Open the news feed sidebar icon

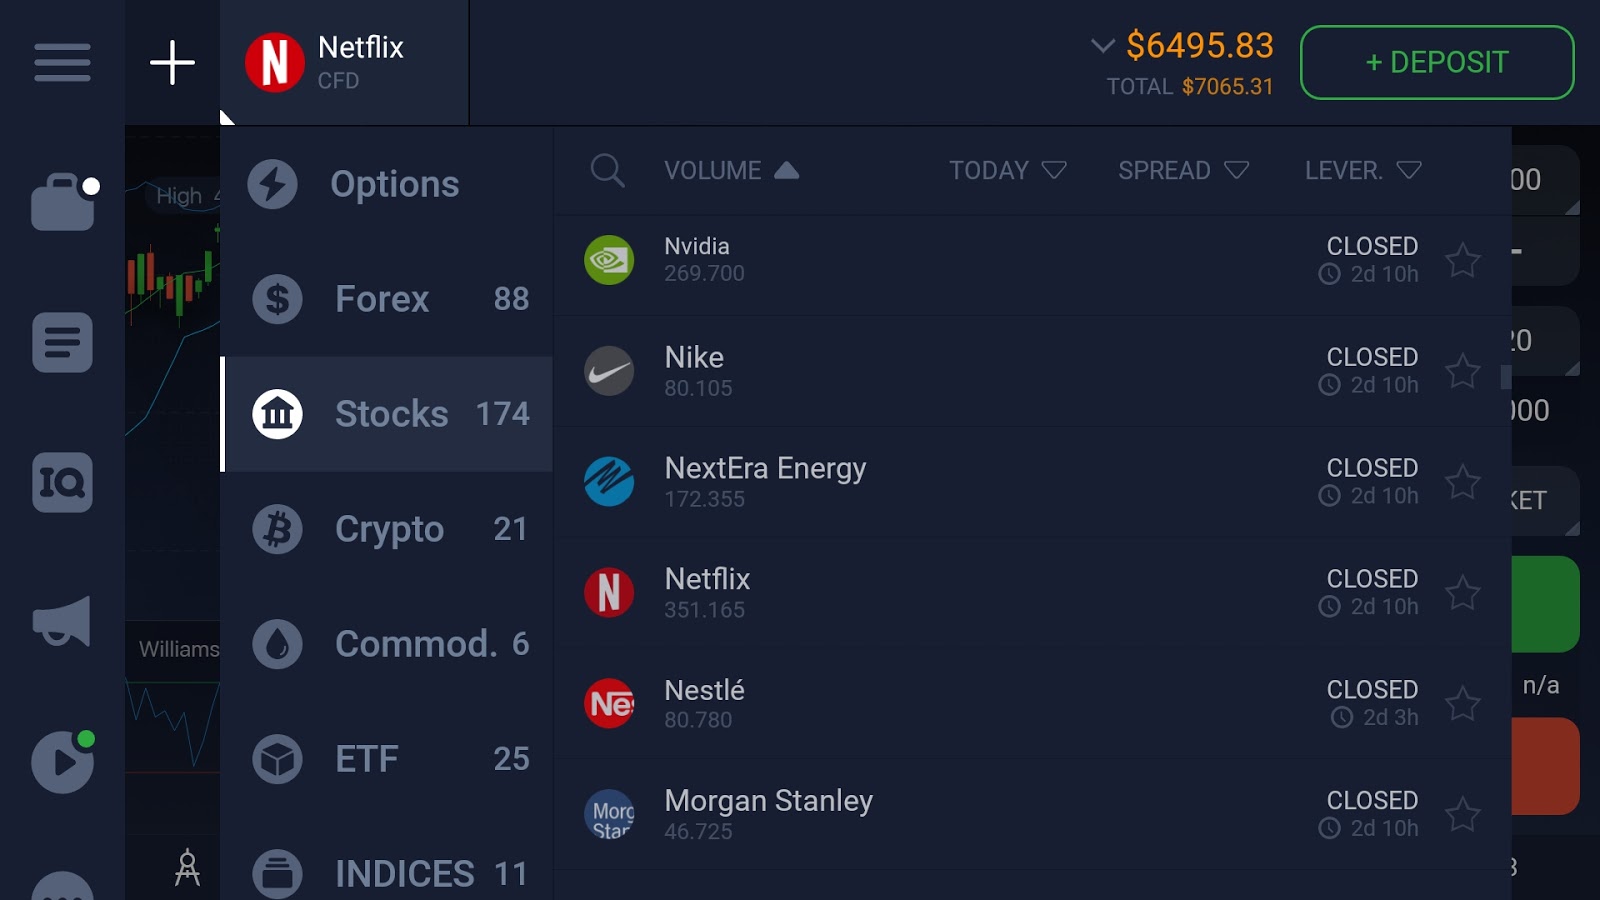(x=62, y=343)
